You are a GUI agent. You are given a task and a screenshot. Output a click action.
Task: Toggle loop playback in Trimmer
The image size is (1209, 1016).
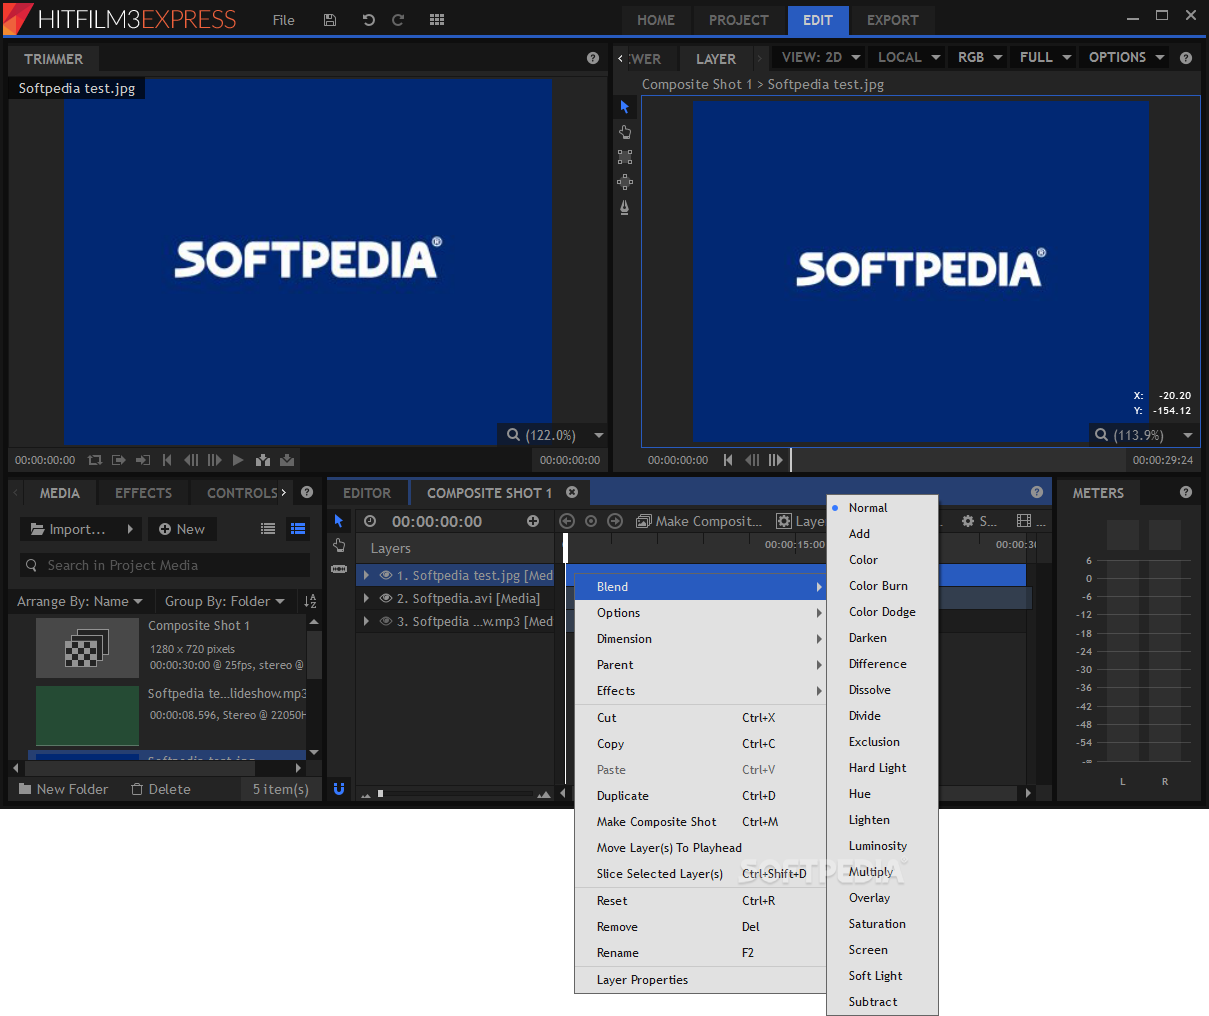tap(95, 460)
